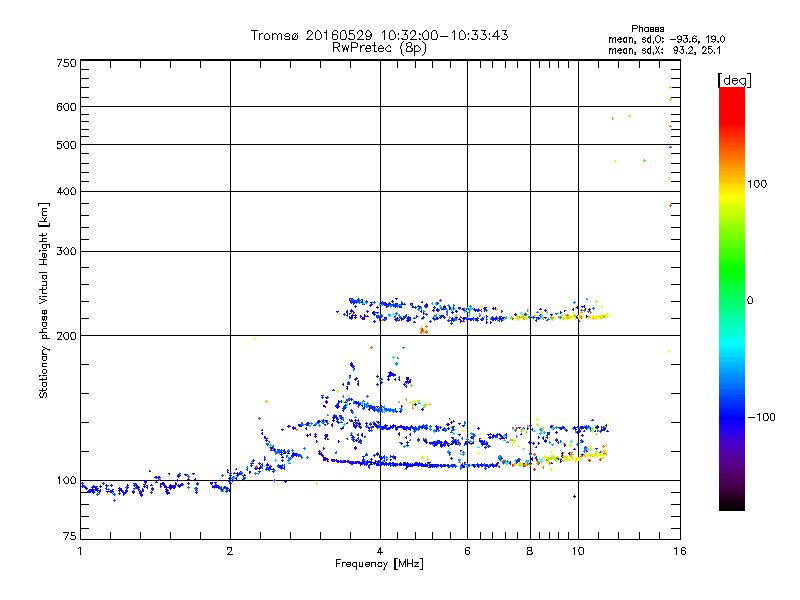800x600 pixels.
Task: Click the x-axis tick label "4"
Action: pyautogui.click(x=380, y=551)
